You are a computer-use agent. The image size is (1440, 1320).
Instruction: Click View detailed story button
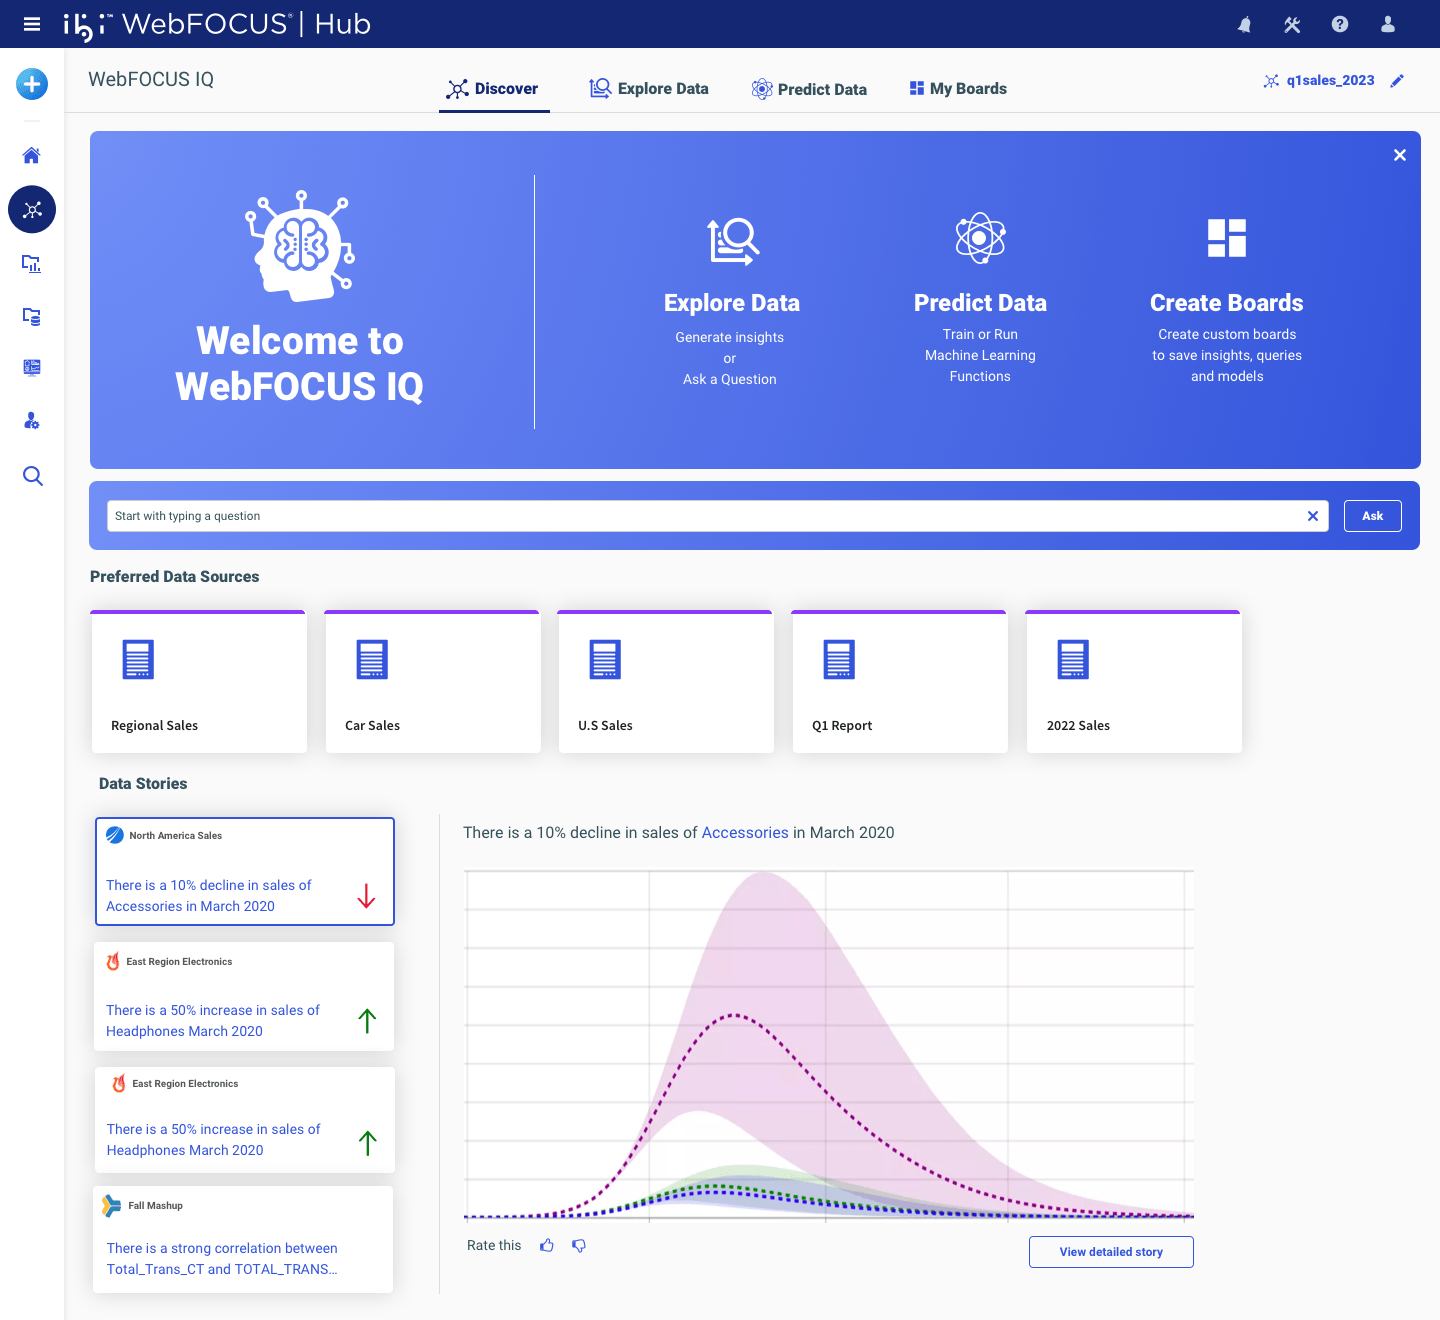point(1111,1252)
